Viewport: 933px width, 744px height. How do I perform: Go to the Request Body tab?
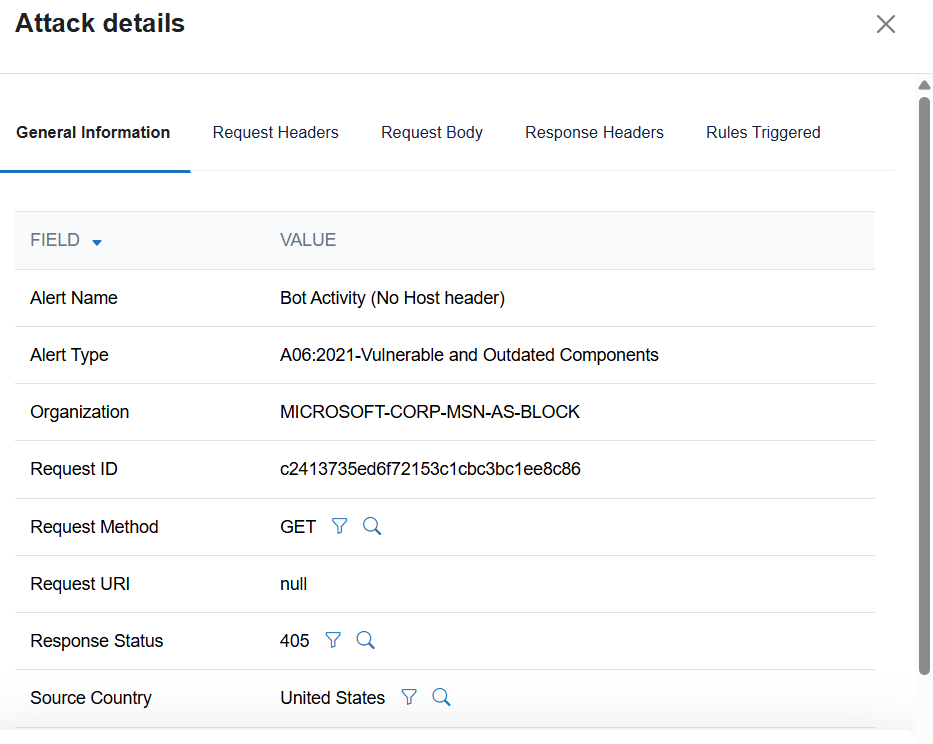(x=431, y=132)
